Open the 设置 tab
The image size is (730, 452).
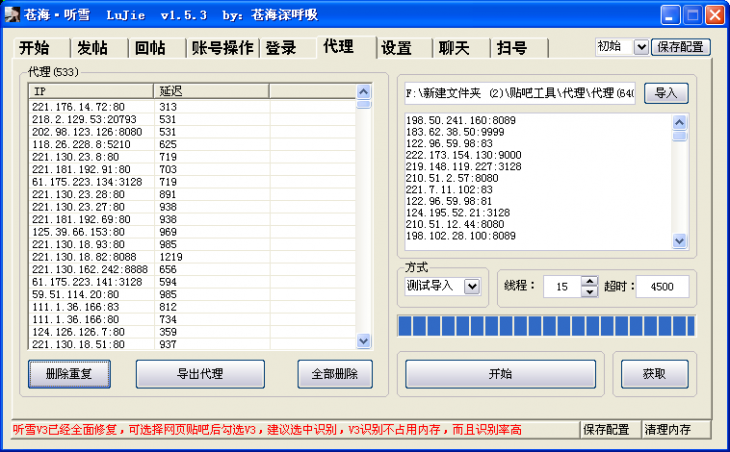396,49
